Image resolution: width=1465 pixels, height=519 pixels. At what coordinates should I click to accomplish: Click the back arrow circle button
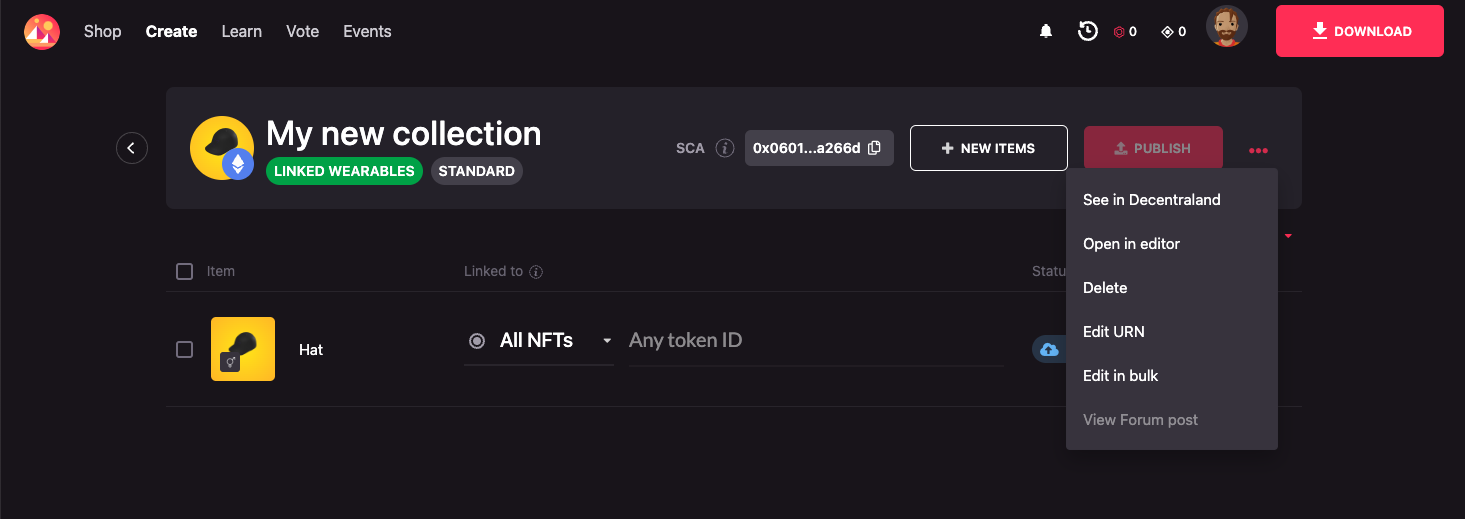[x=132, y=148]
